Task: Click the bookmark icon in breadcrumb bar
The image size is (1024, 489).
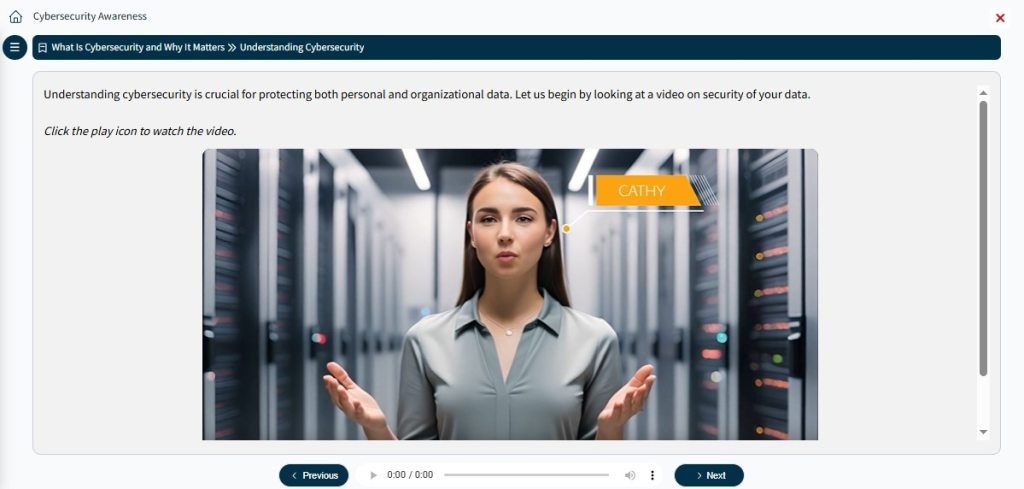Action: pos(42,48)
